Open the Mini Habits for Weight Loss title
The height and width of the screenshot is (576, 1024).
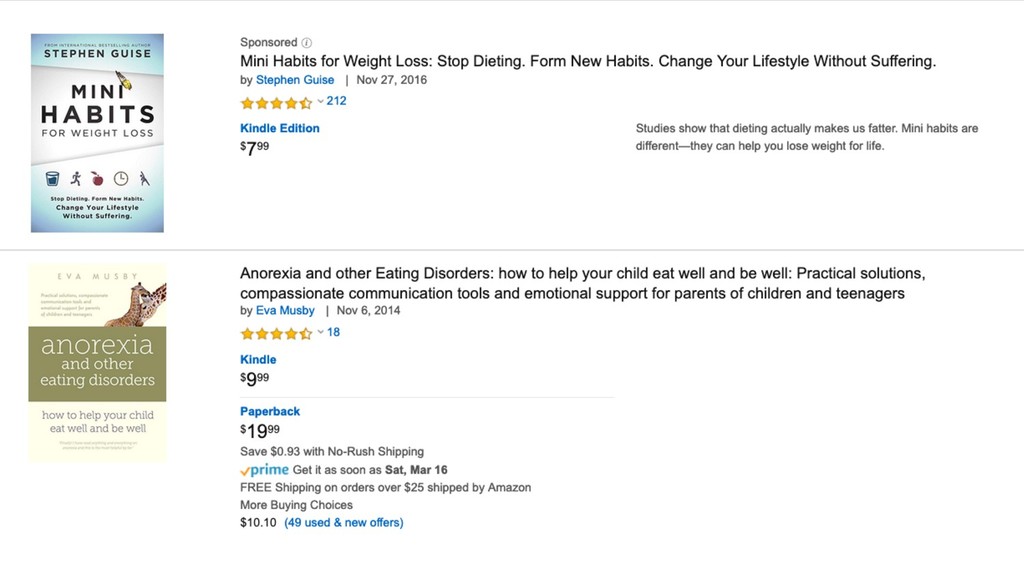[588, 61]
